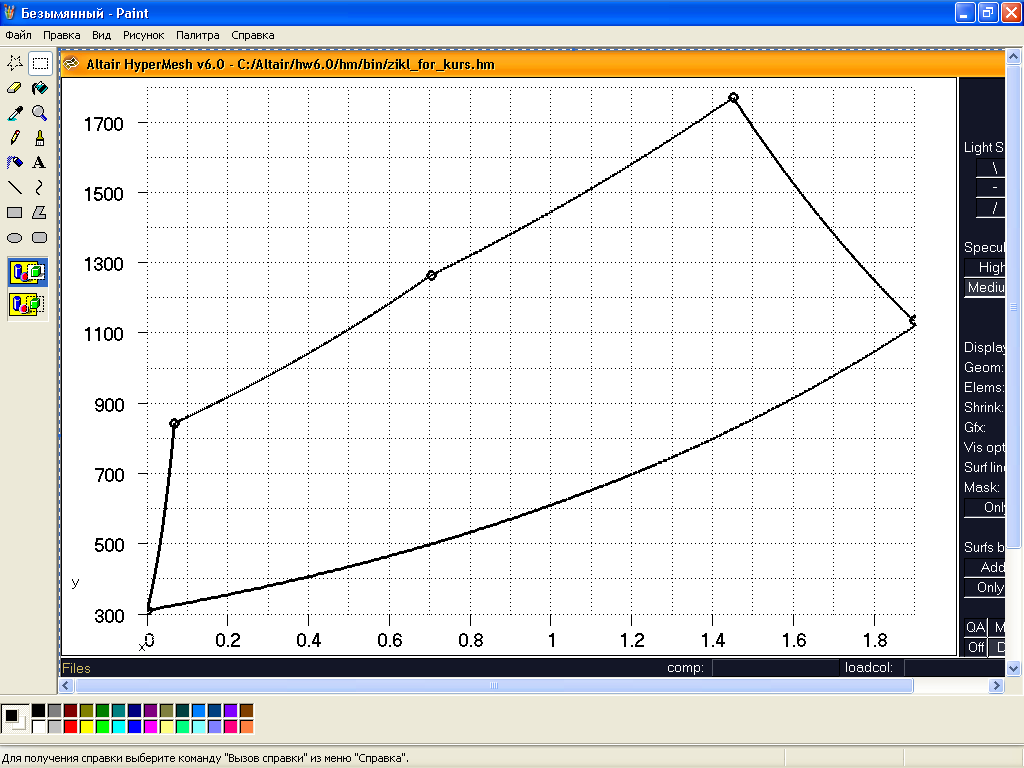Choose the Ellipse tool
This screenshot has width=1024, height=768.
tap(15, 238)
